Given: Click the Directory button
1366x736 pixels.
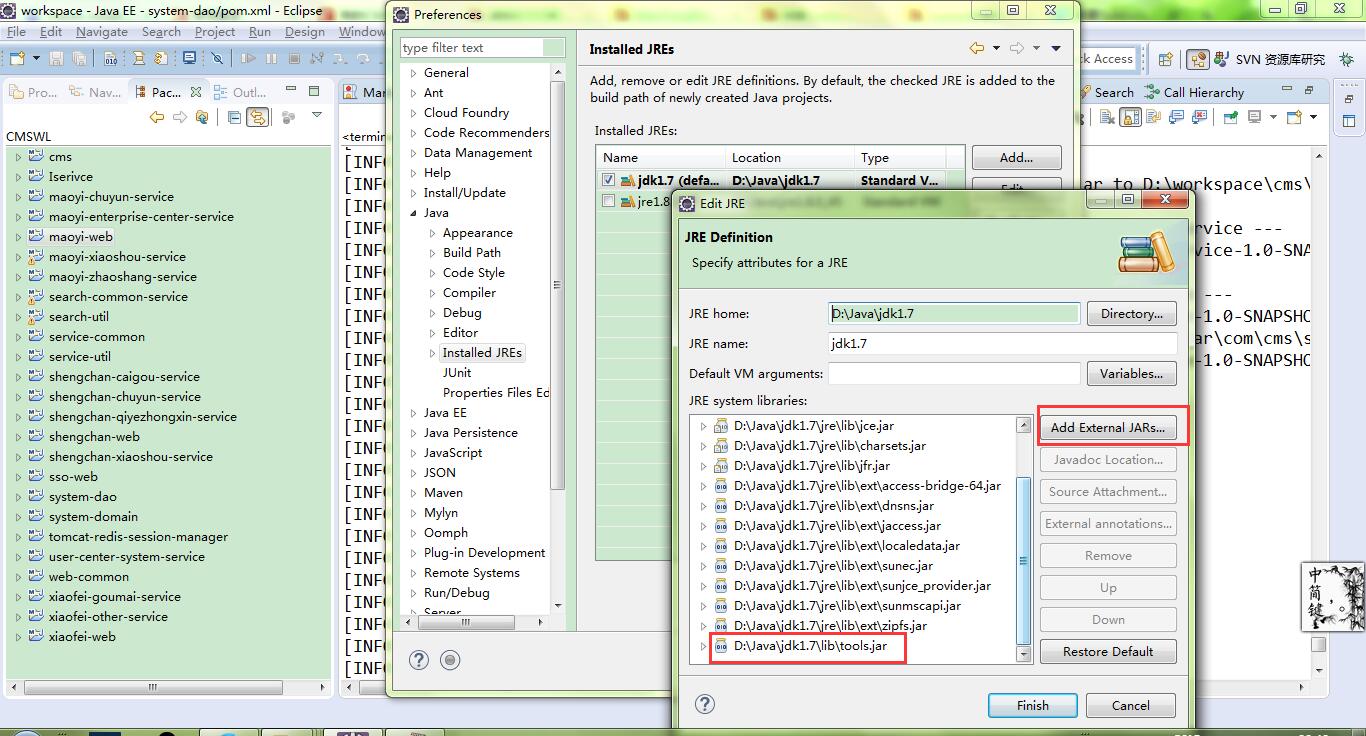Looking at the screenshot, I should pyautogui.click(x=1131, y=313).
